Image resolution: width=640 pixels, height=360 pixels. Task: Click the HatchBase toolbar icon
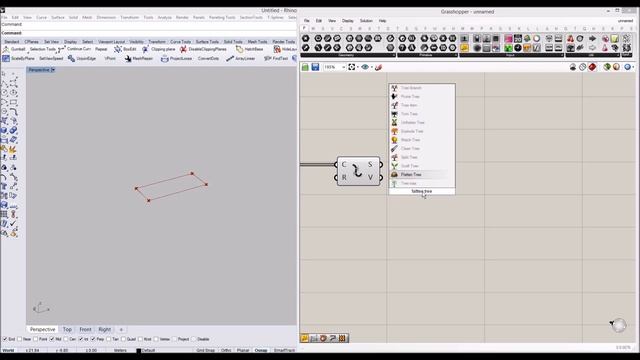(240, 49)
